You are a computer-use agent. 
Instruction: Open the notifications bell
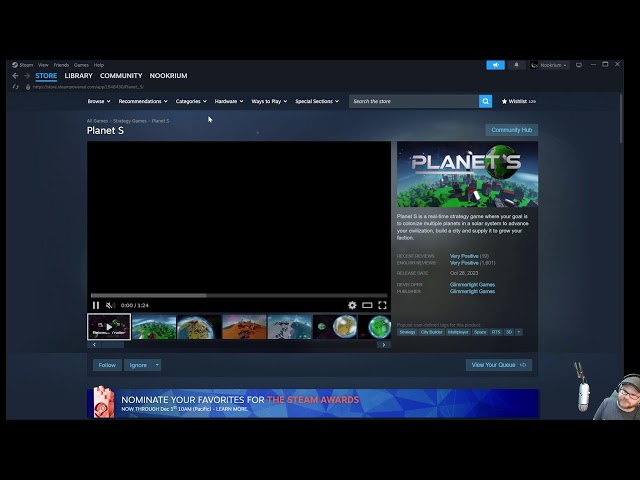point(516,65)
